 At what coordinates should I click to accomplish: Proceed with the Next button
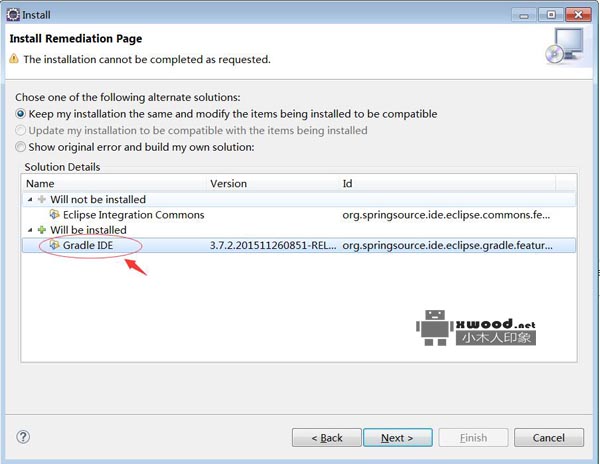point(398,438)
